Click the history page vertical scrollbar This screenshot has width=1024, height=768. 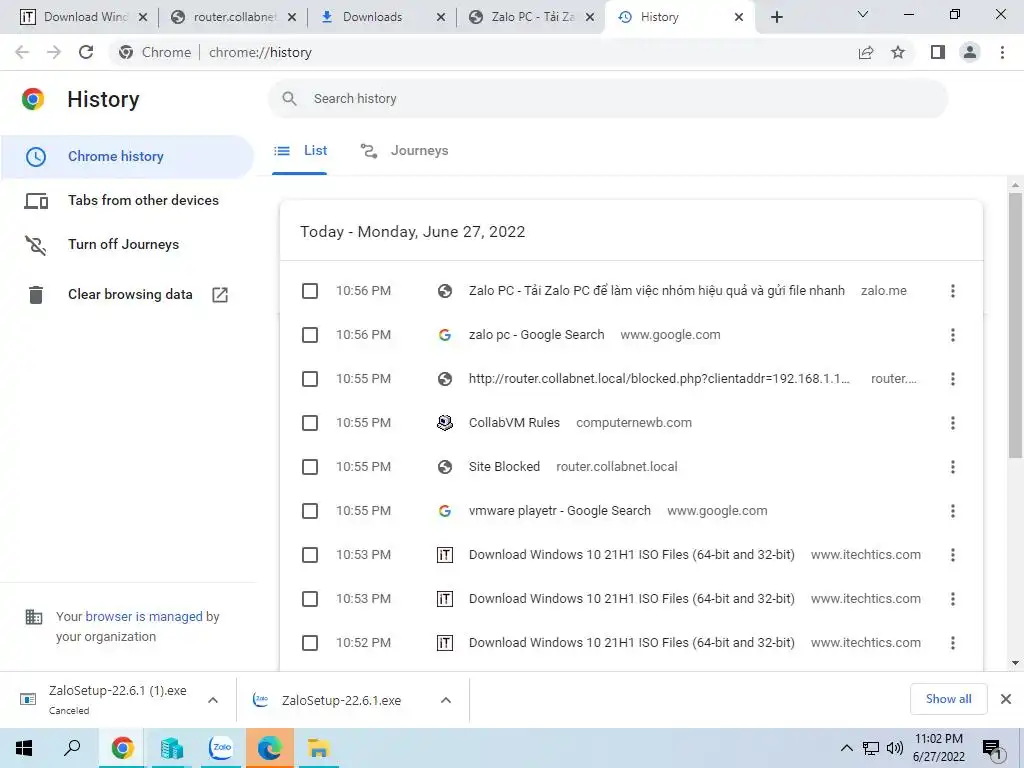click(x=1015, y=325)
